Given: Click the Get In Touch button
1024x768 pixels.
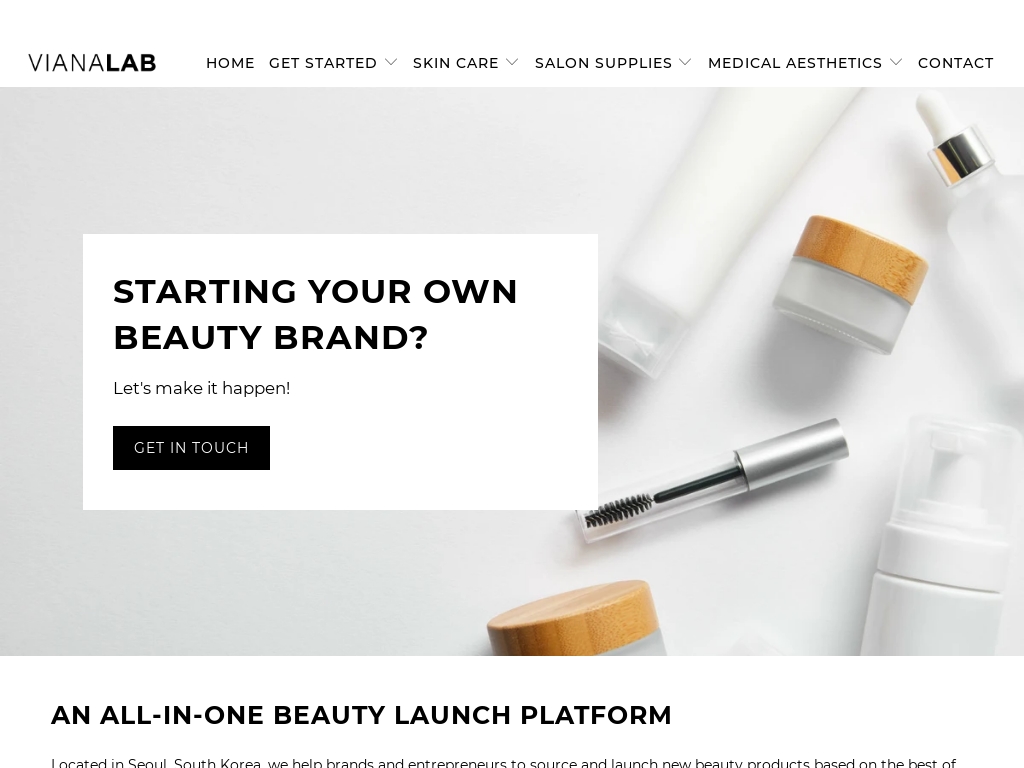Looking at the screenshot, I should point(191,448).
